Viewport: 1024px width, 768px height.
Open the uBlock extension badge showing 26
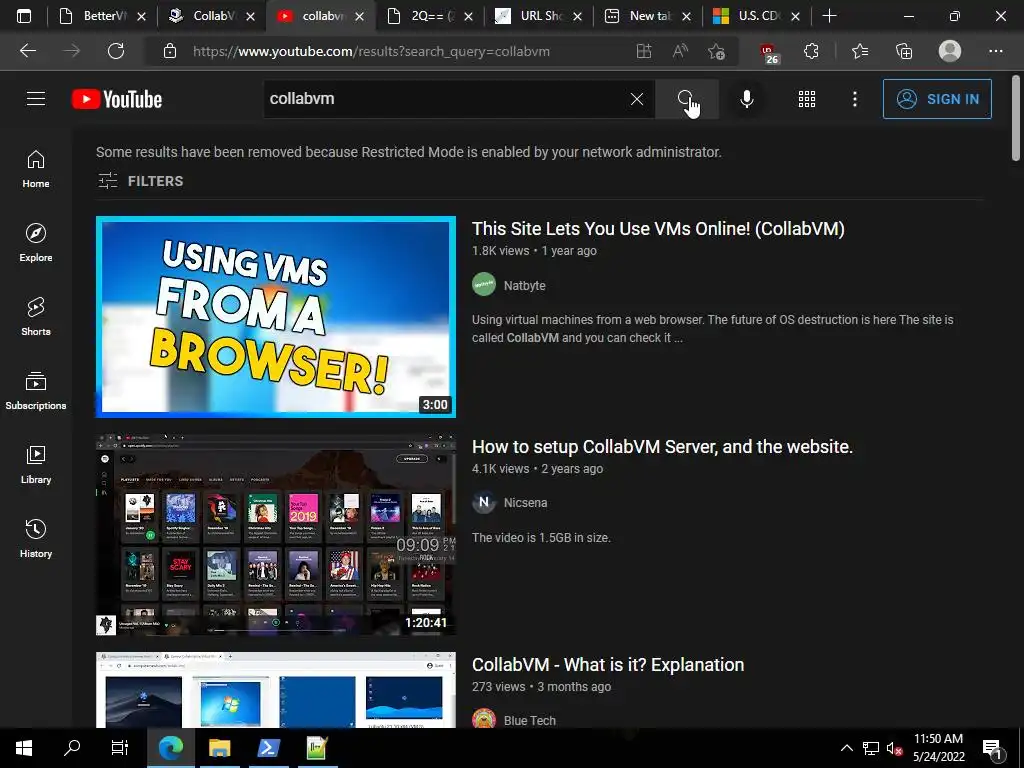pyautogui.click(x=769, y=53)
